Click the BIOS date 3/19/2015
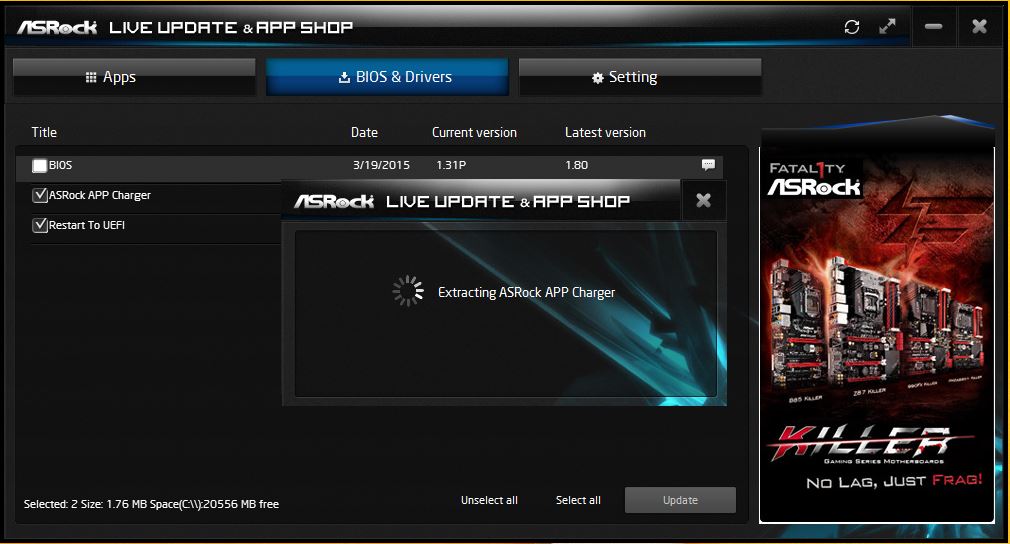Viewport: 1010px width, 544px height. [381, 165]
